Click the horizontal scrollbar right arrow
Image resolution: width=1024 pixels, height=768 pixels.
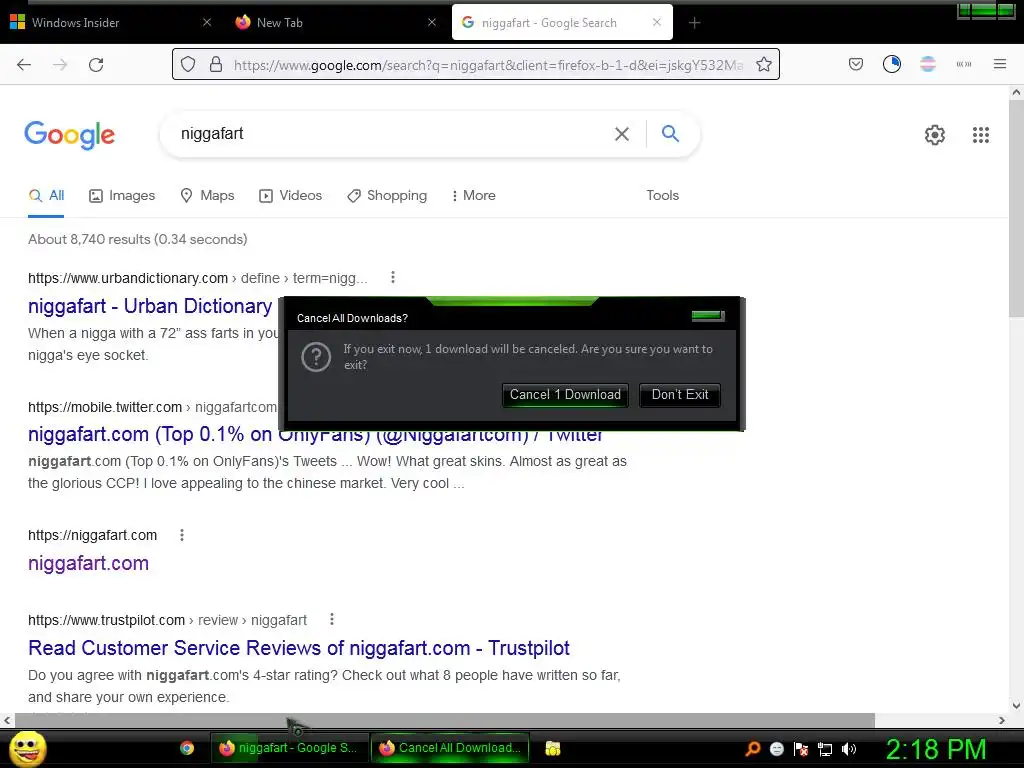(x=1002, y=720)
